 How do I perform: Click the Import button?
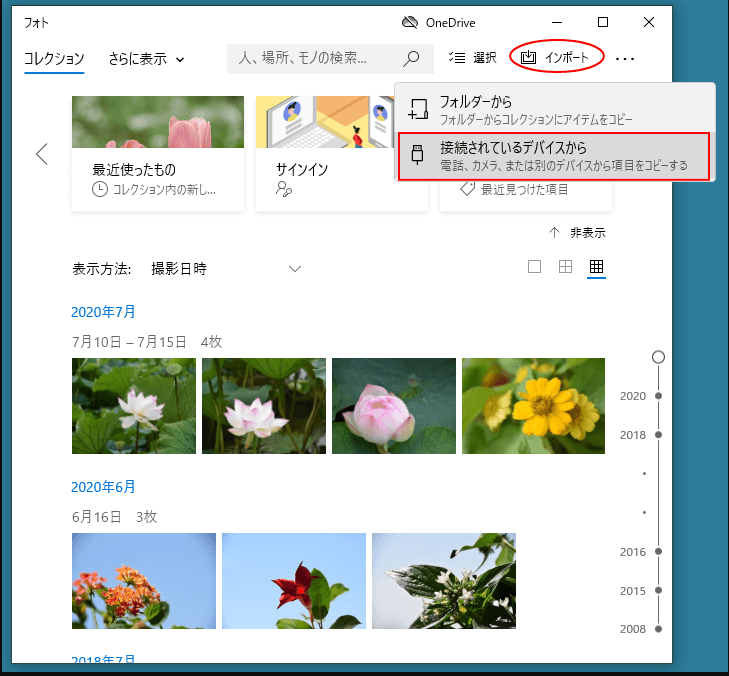(x=556, y=58)
